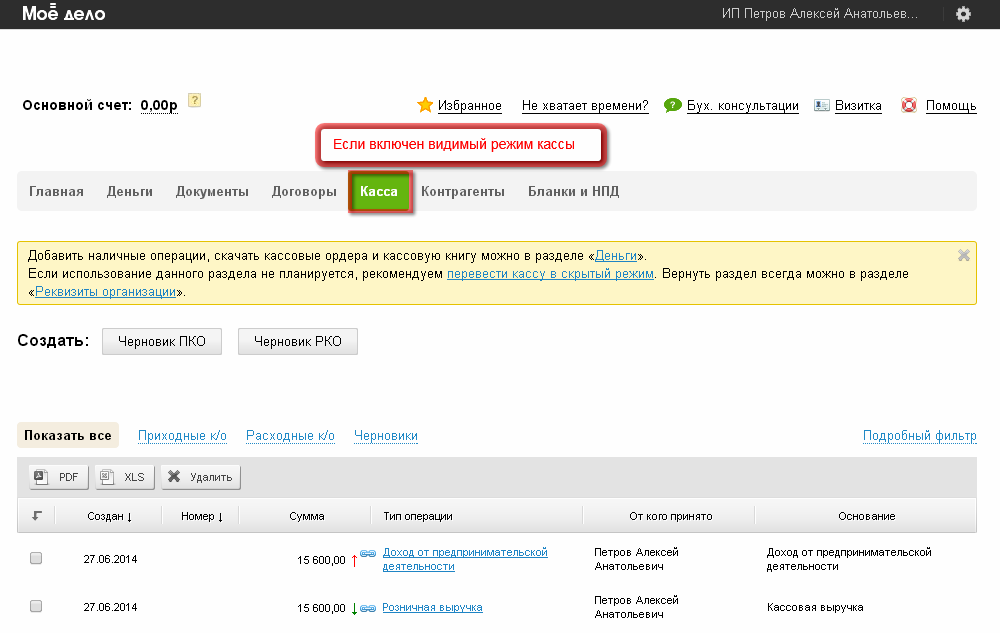1000x633 pixels.
Task: Expand Подробный фильтр
Action: pyautogui.click(x=919, y=436)
